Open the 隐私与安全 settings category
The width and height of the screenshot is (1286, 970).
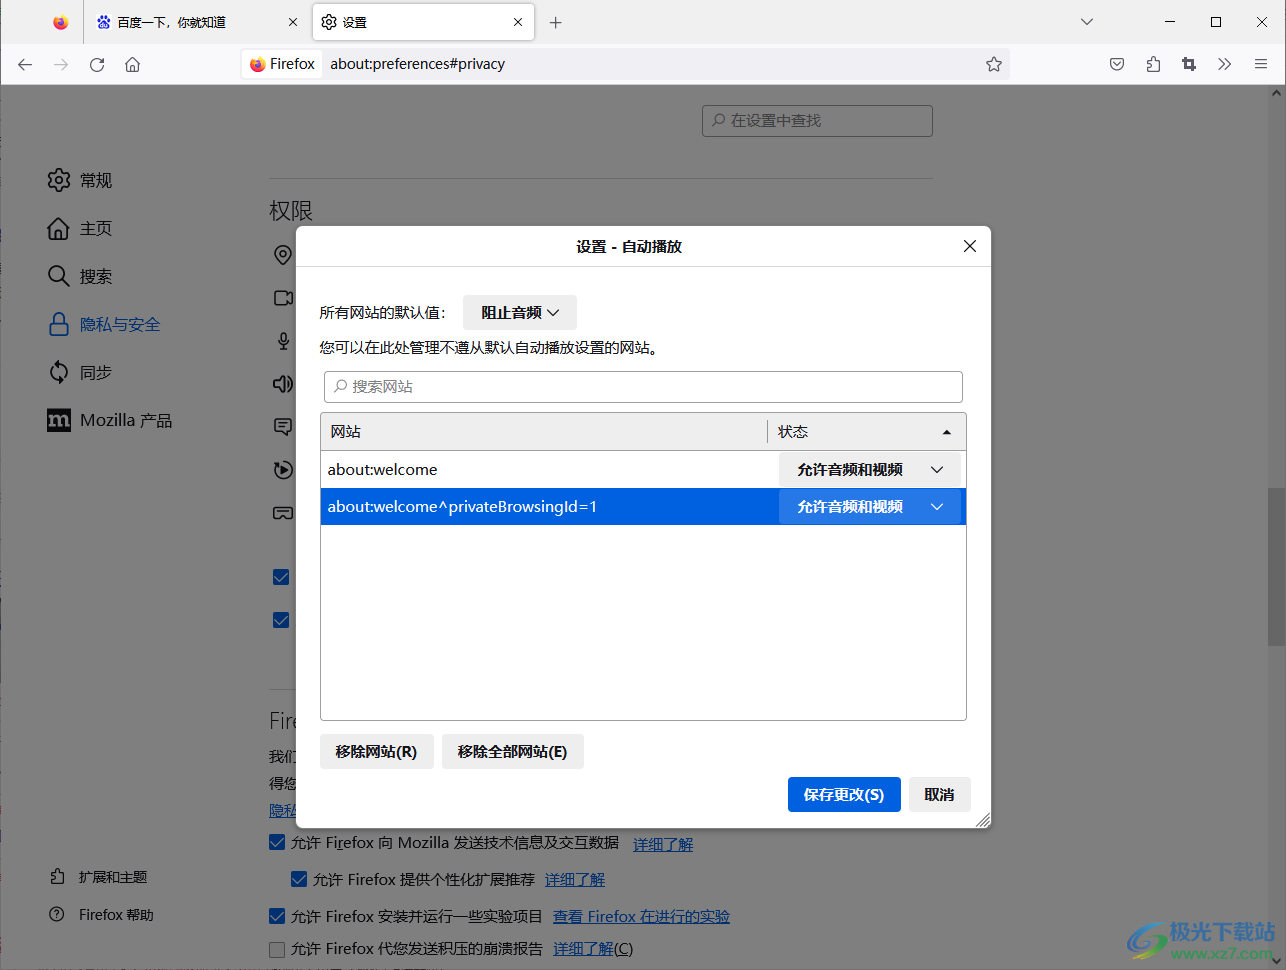tap(104, 324)
